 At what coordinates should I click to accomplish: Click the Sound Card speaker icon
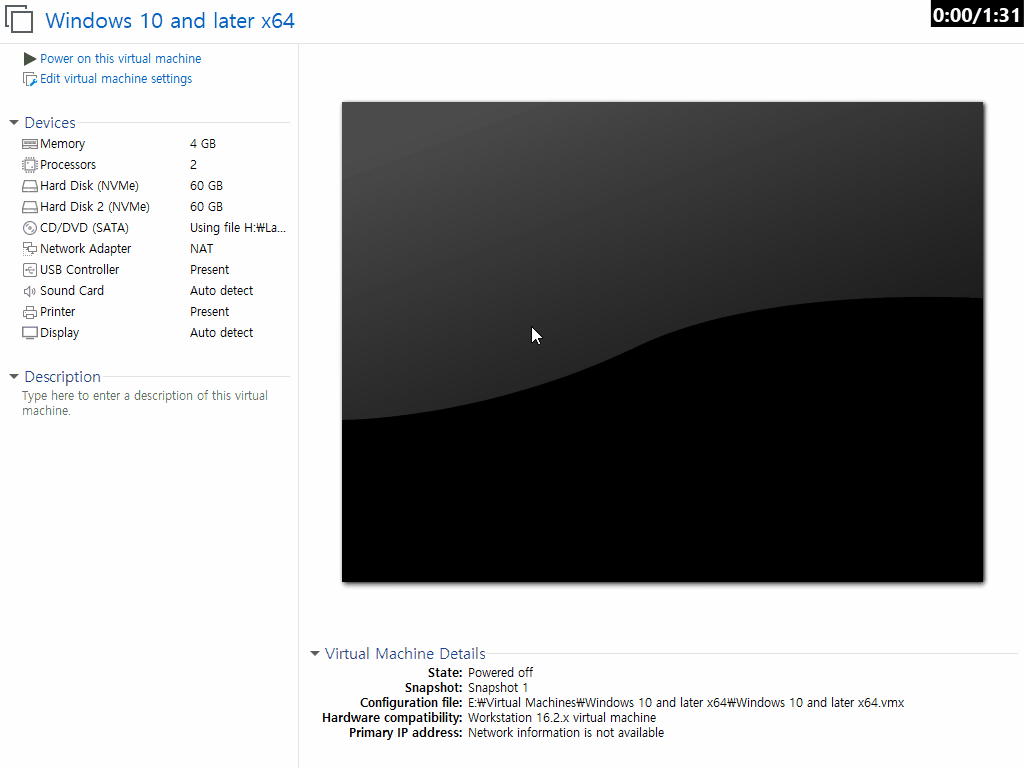[x=29, y=291]
